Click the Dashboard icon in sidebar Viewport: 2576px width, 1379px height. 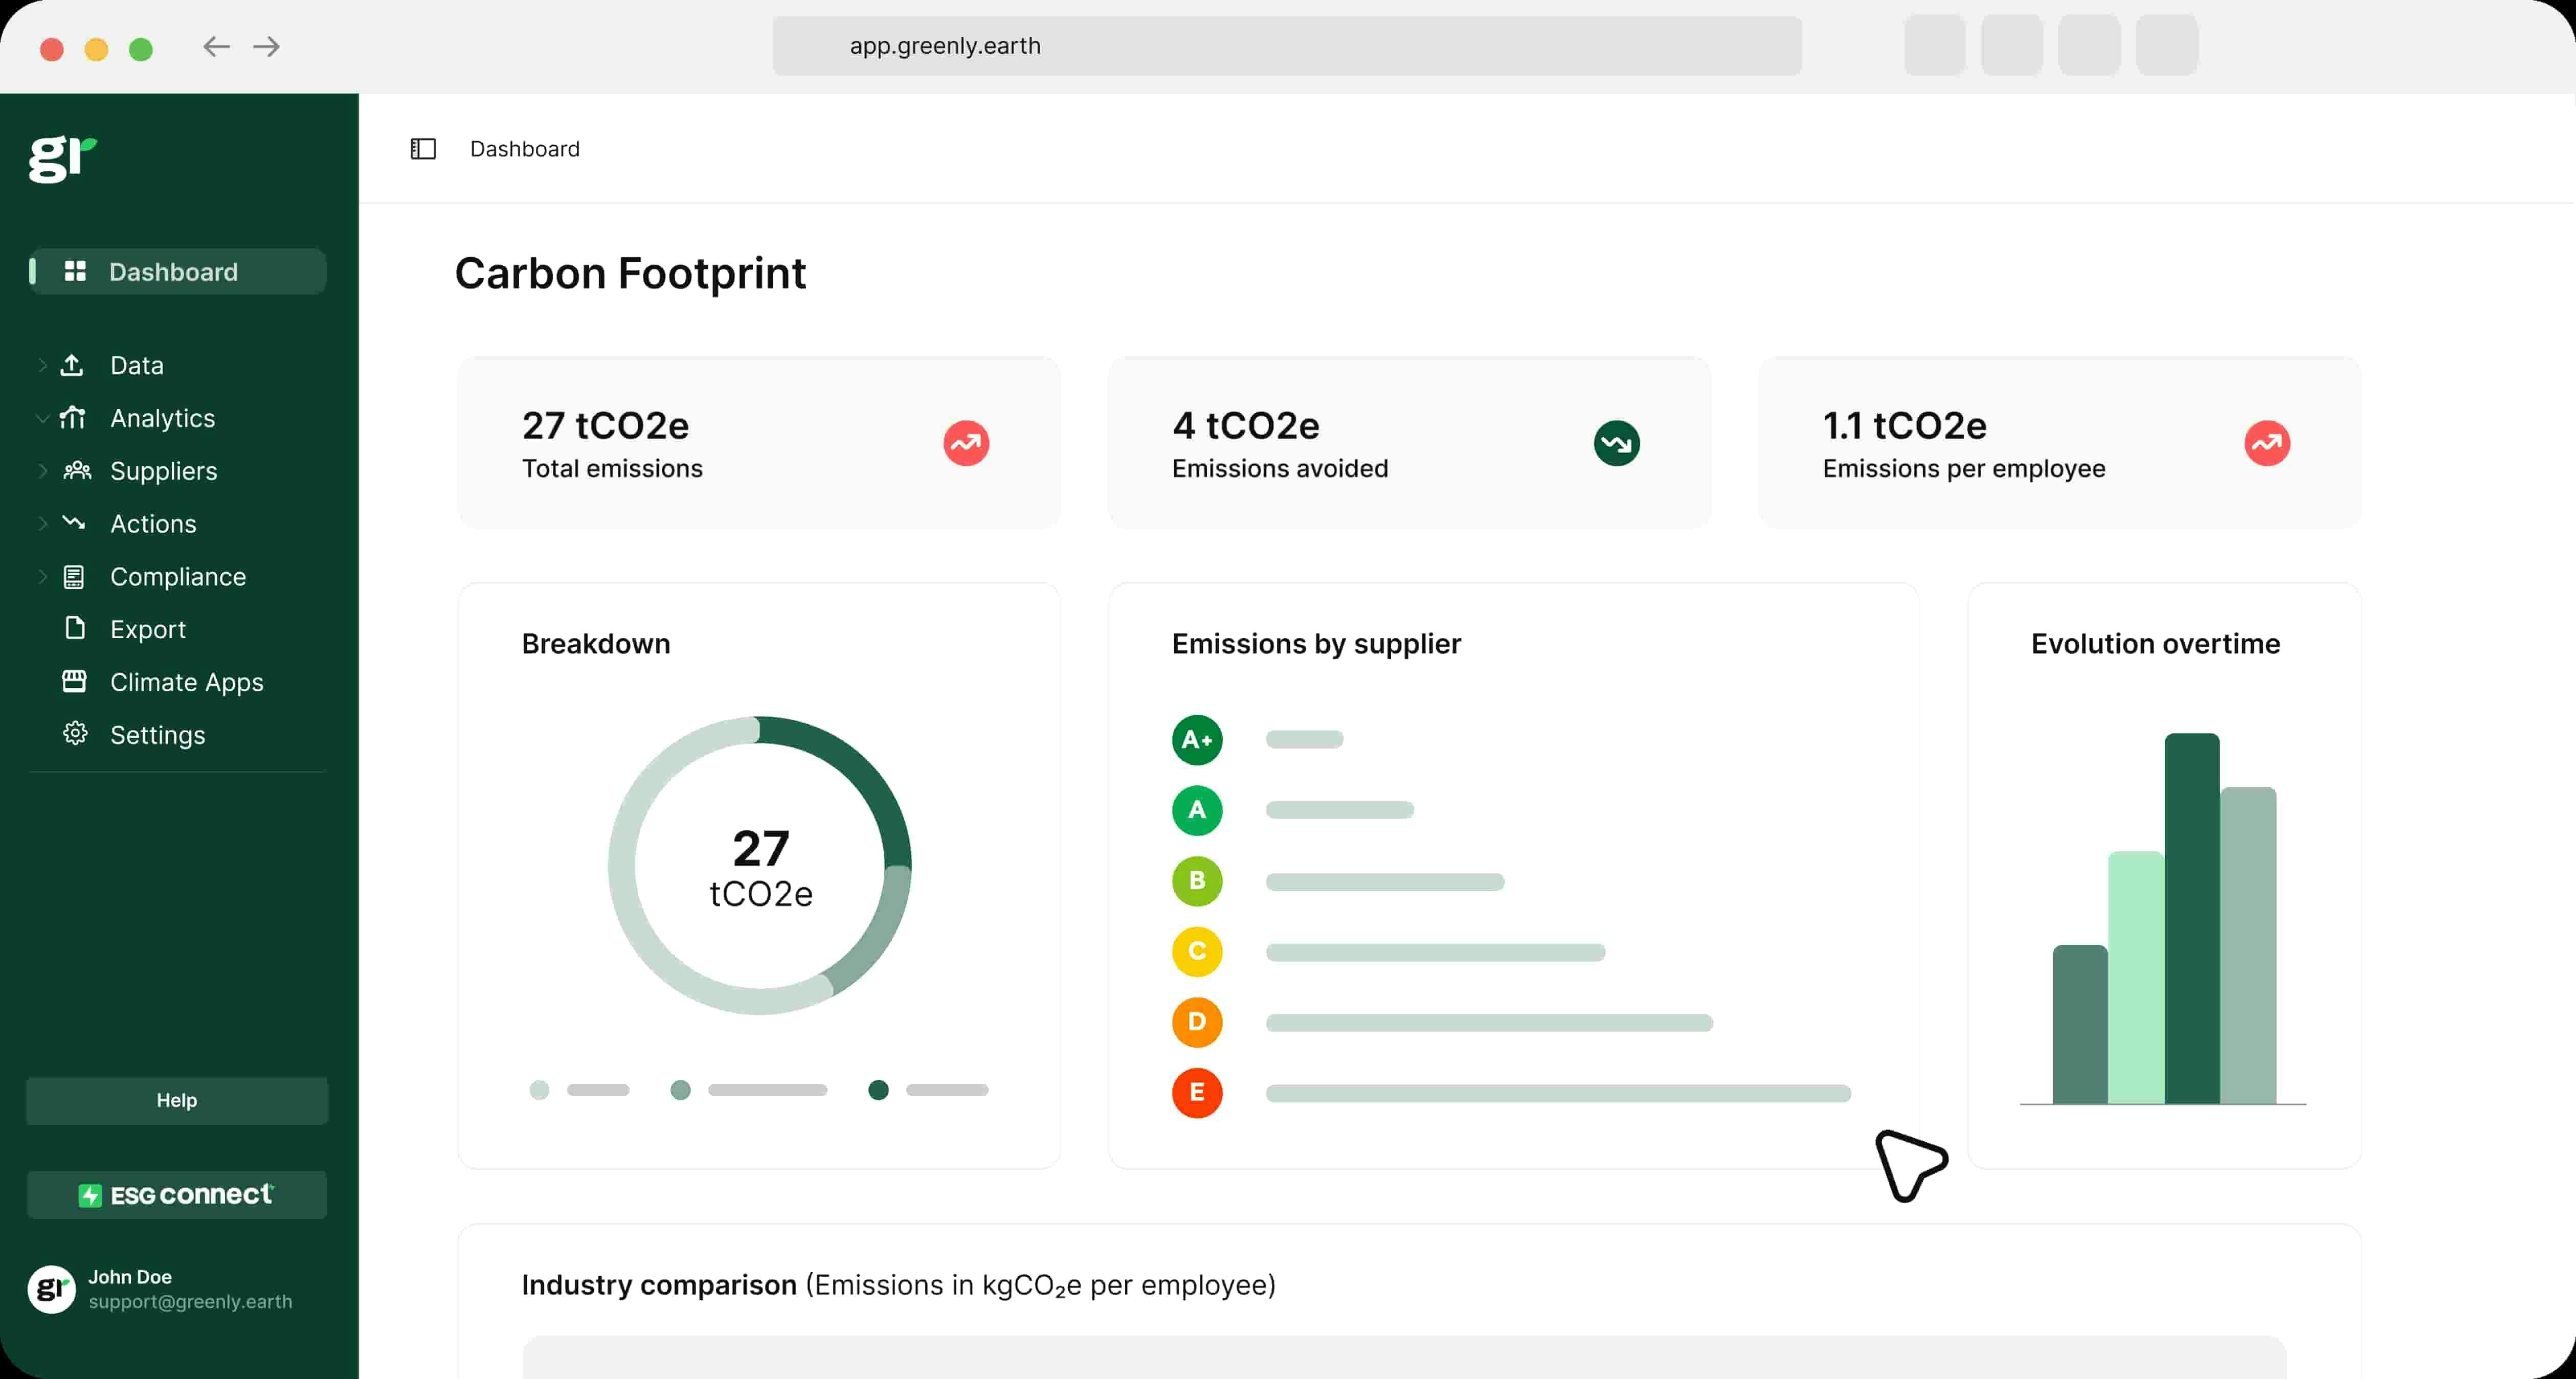(75, 270)
